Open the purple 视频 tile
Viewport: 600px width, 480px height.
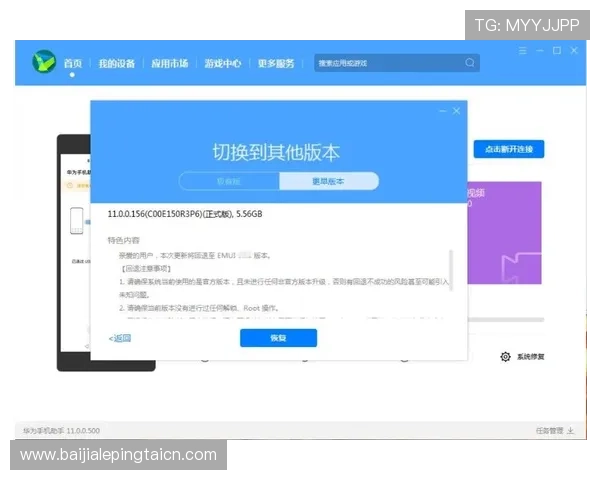[x=504, y=233]
